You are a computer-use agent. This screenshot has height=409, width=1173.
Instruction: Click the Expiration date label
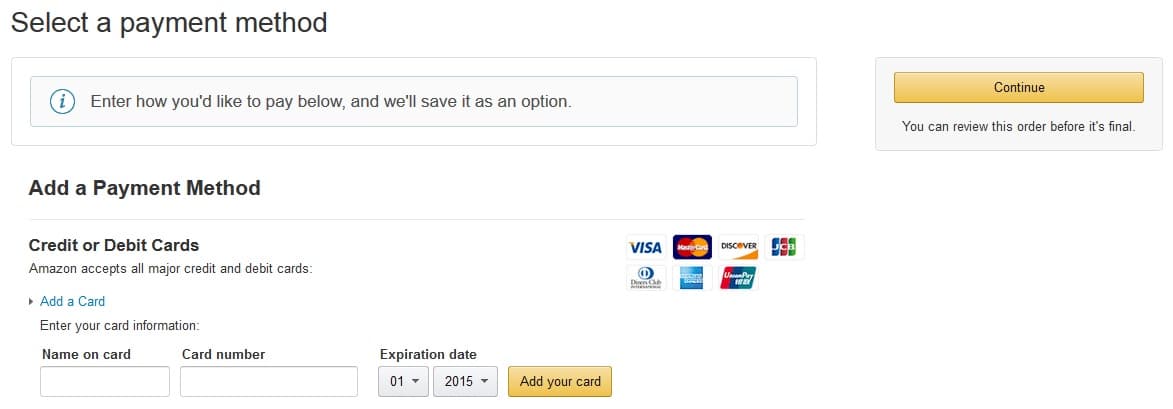[x=428, y=354]
